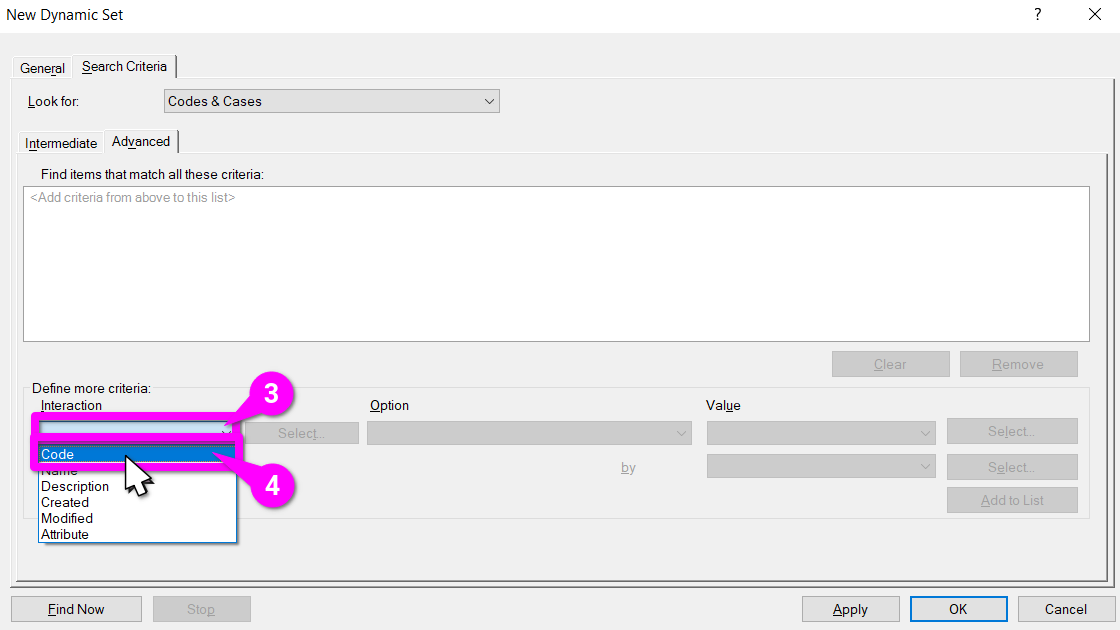
Task: Click the Find Now button
Action: [76, 609]
